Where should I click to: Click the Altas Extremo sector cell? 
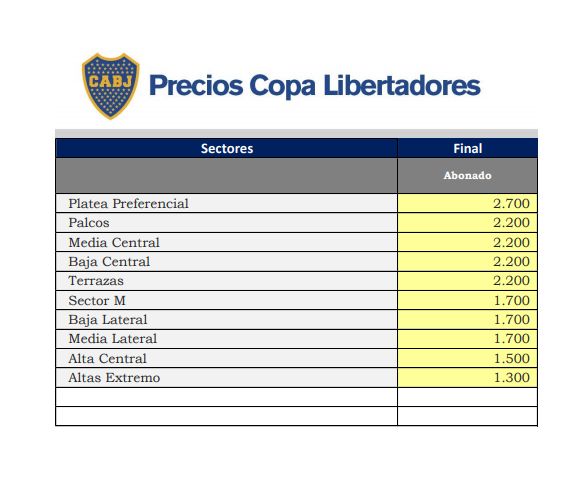[226, 378]
